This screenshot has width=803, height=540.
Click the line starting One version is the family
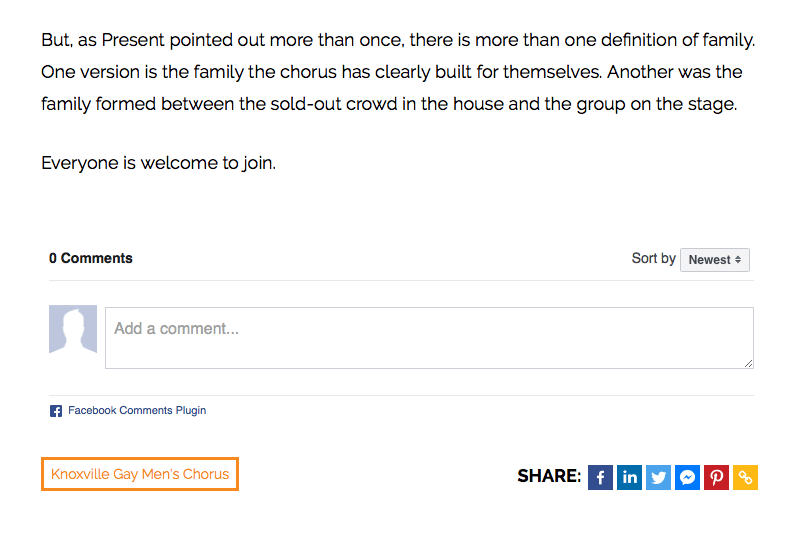coord(392,72)
